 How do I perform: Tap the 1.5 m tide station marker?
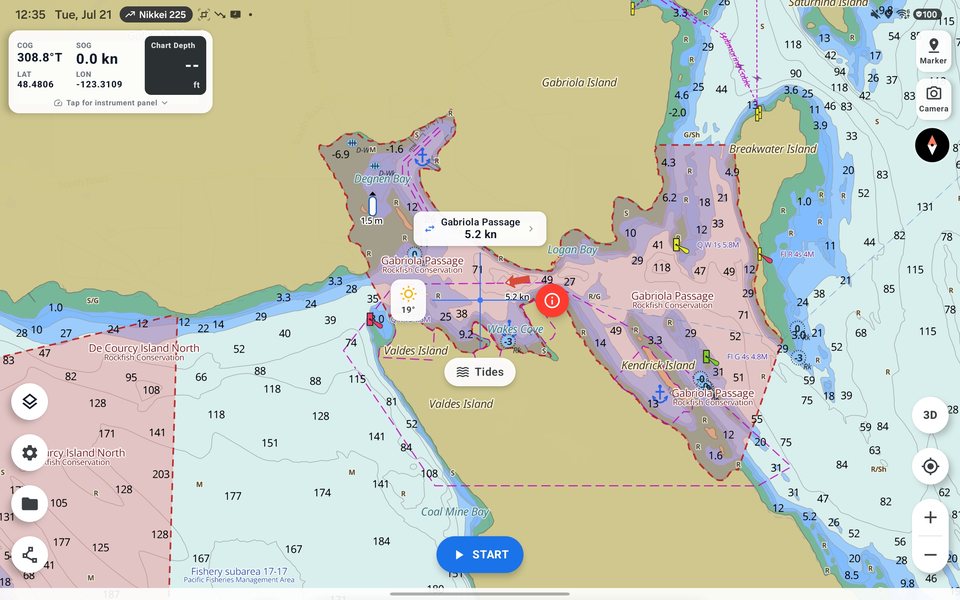[372, 208]
